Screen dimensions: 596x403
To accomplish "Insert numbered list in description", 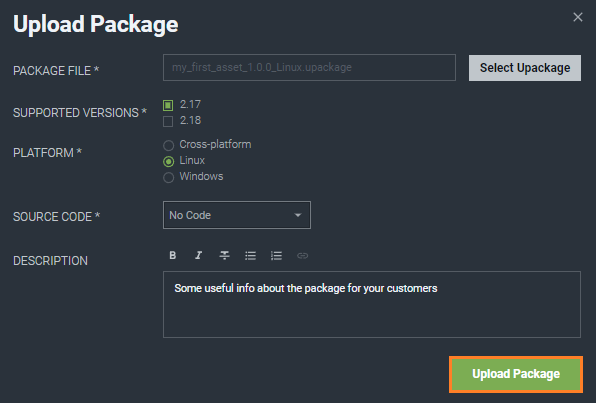I will point(276,255).
